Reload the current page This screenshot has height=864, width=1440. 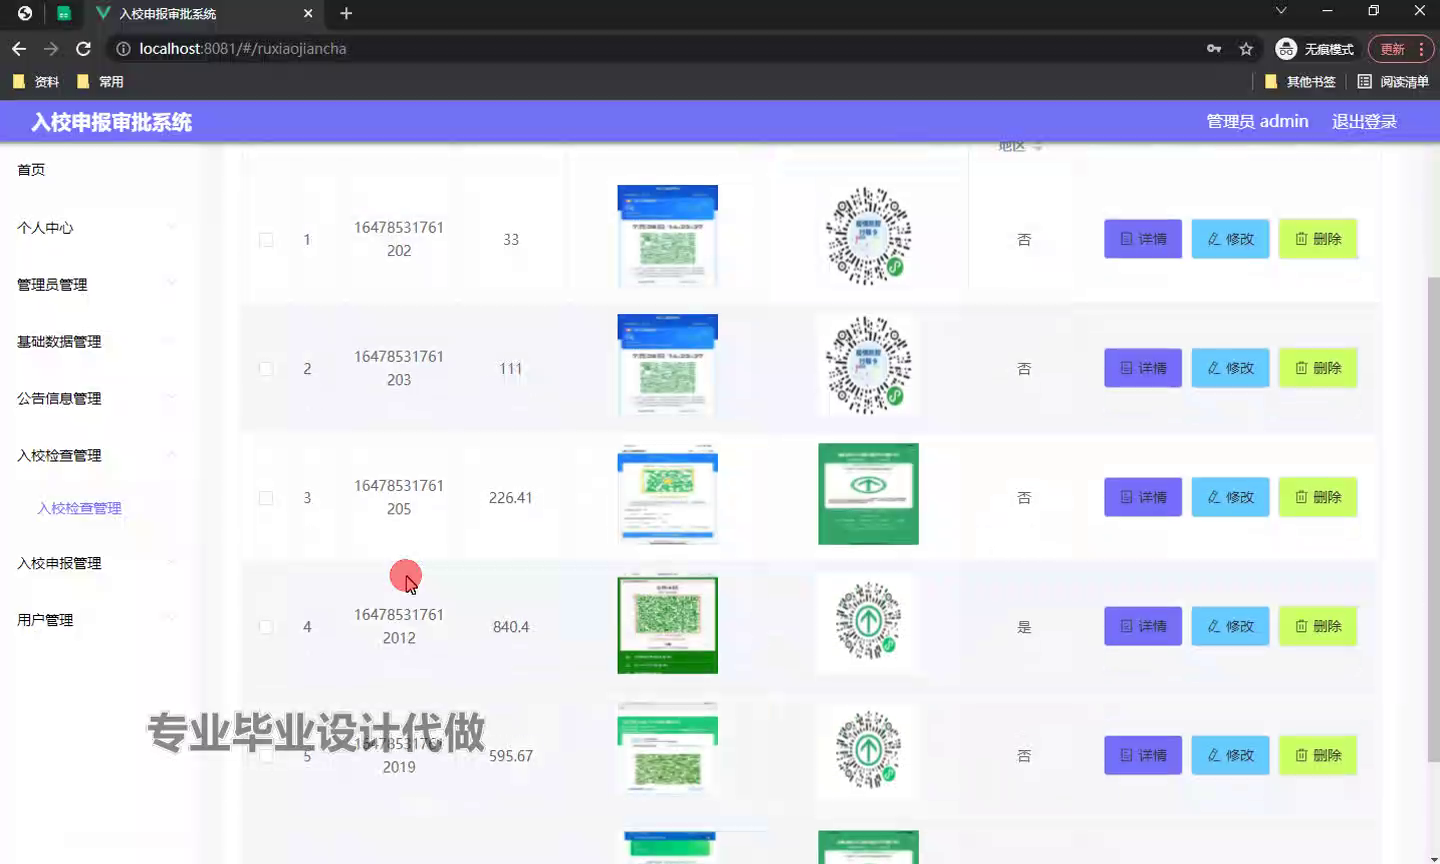84,48
